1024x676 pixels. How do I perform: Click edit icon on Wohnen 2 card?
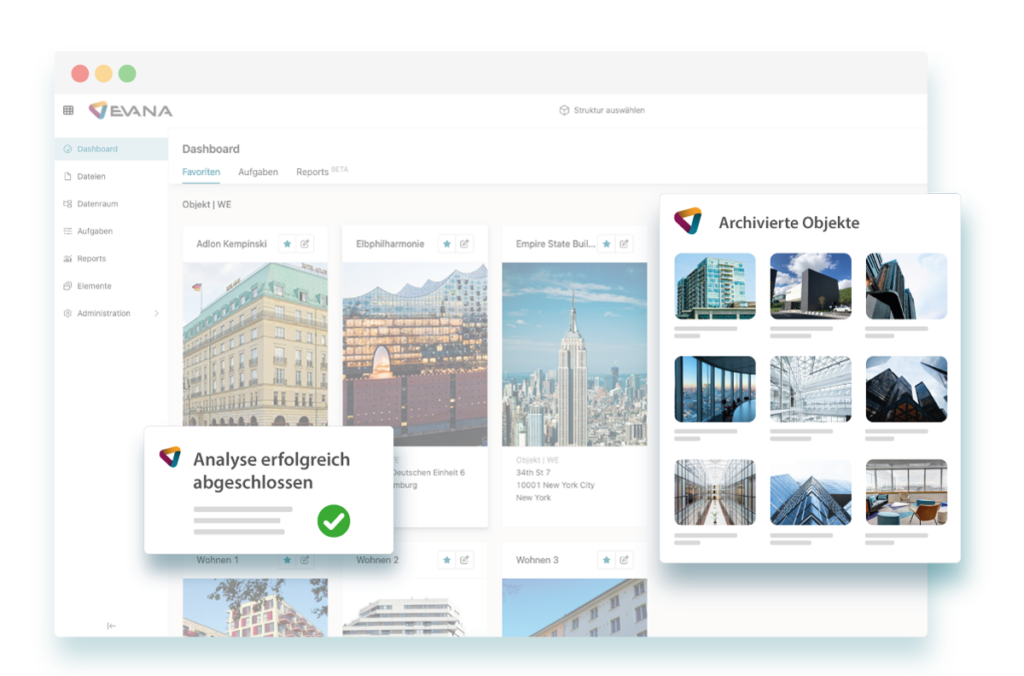(465, 560)
